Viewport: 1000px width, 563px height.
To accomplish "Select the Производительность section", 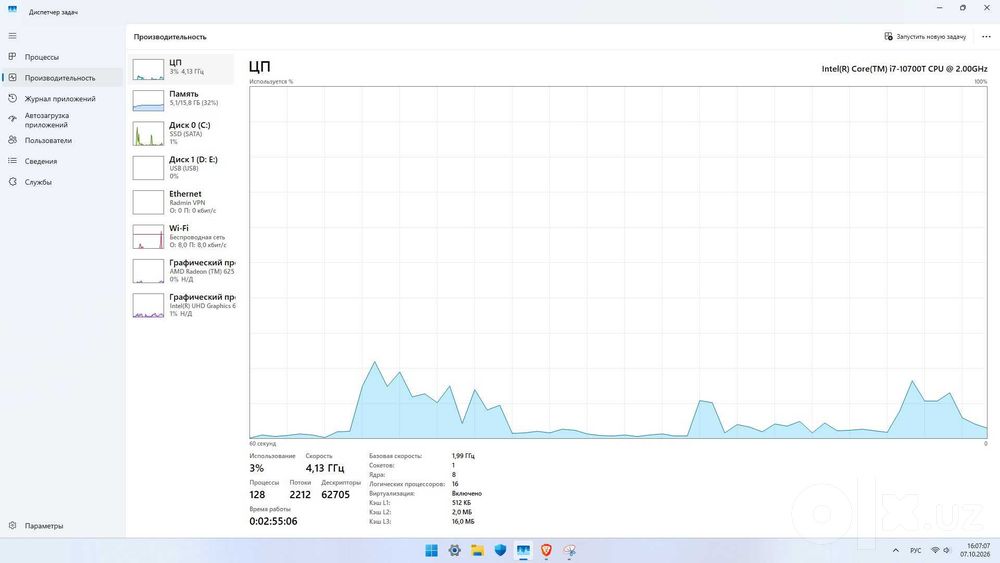I will coord(62,78).
